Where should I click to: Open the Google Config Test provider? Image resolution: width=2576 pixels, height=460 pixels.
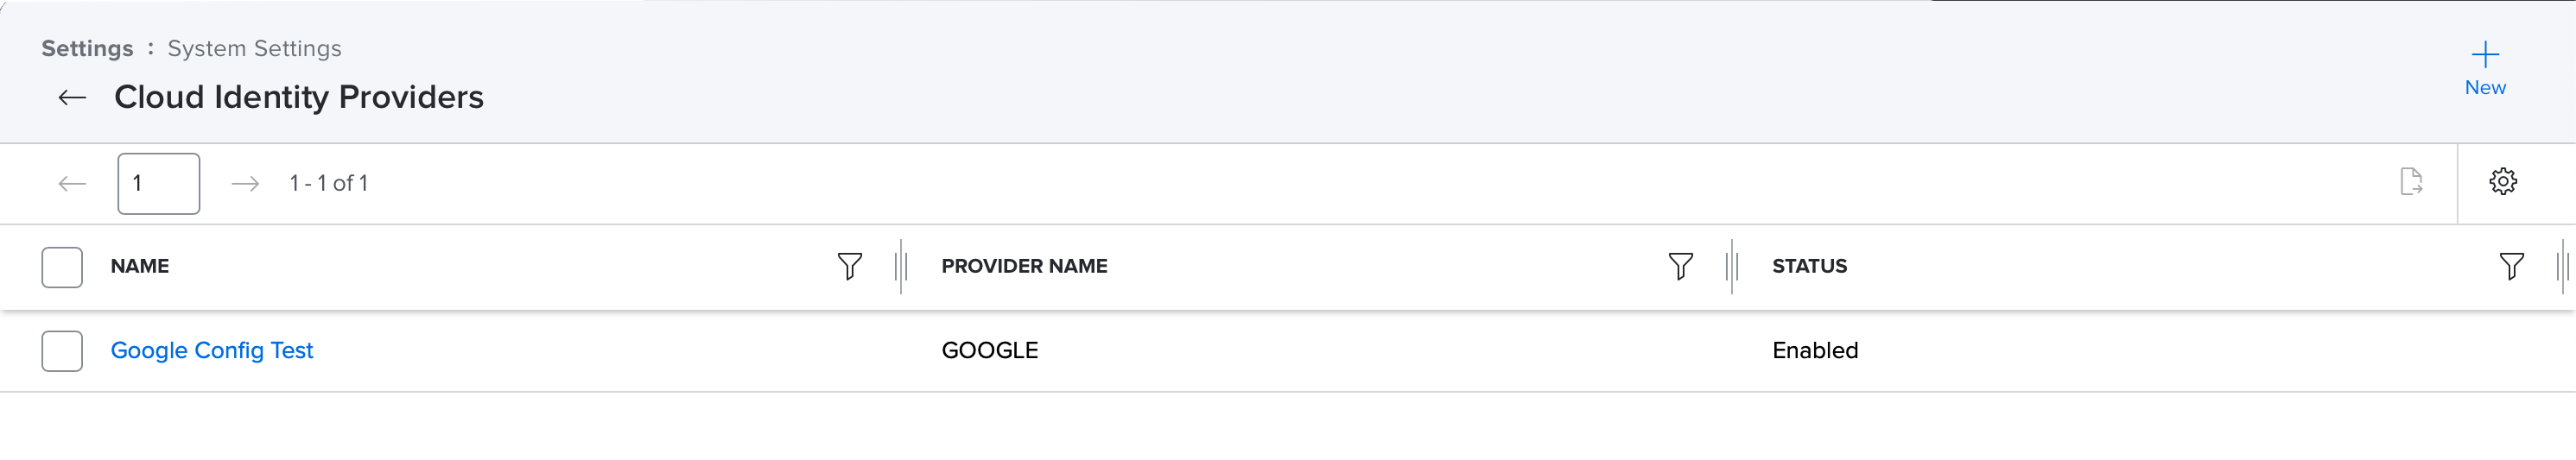coord(212,350)
